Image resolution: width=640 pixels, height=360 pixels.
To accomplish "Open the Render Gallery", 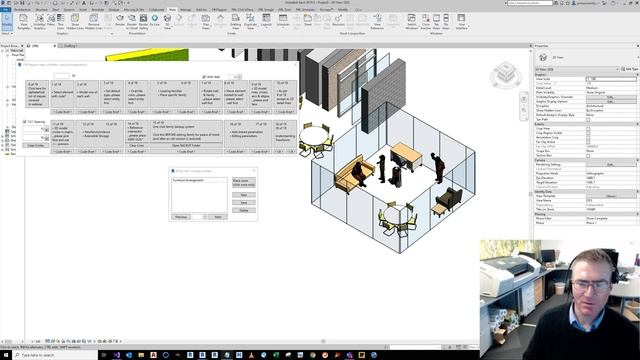I will tap(143, 22).
